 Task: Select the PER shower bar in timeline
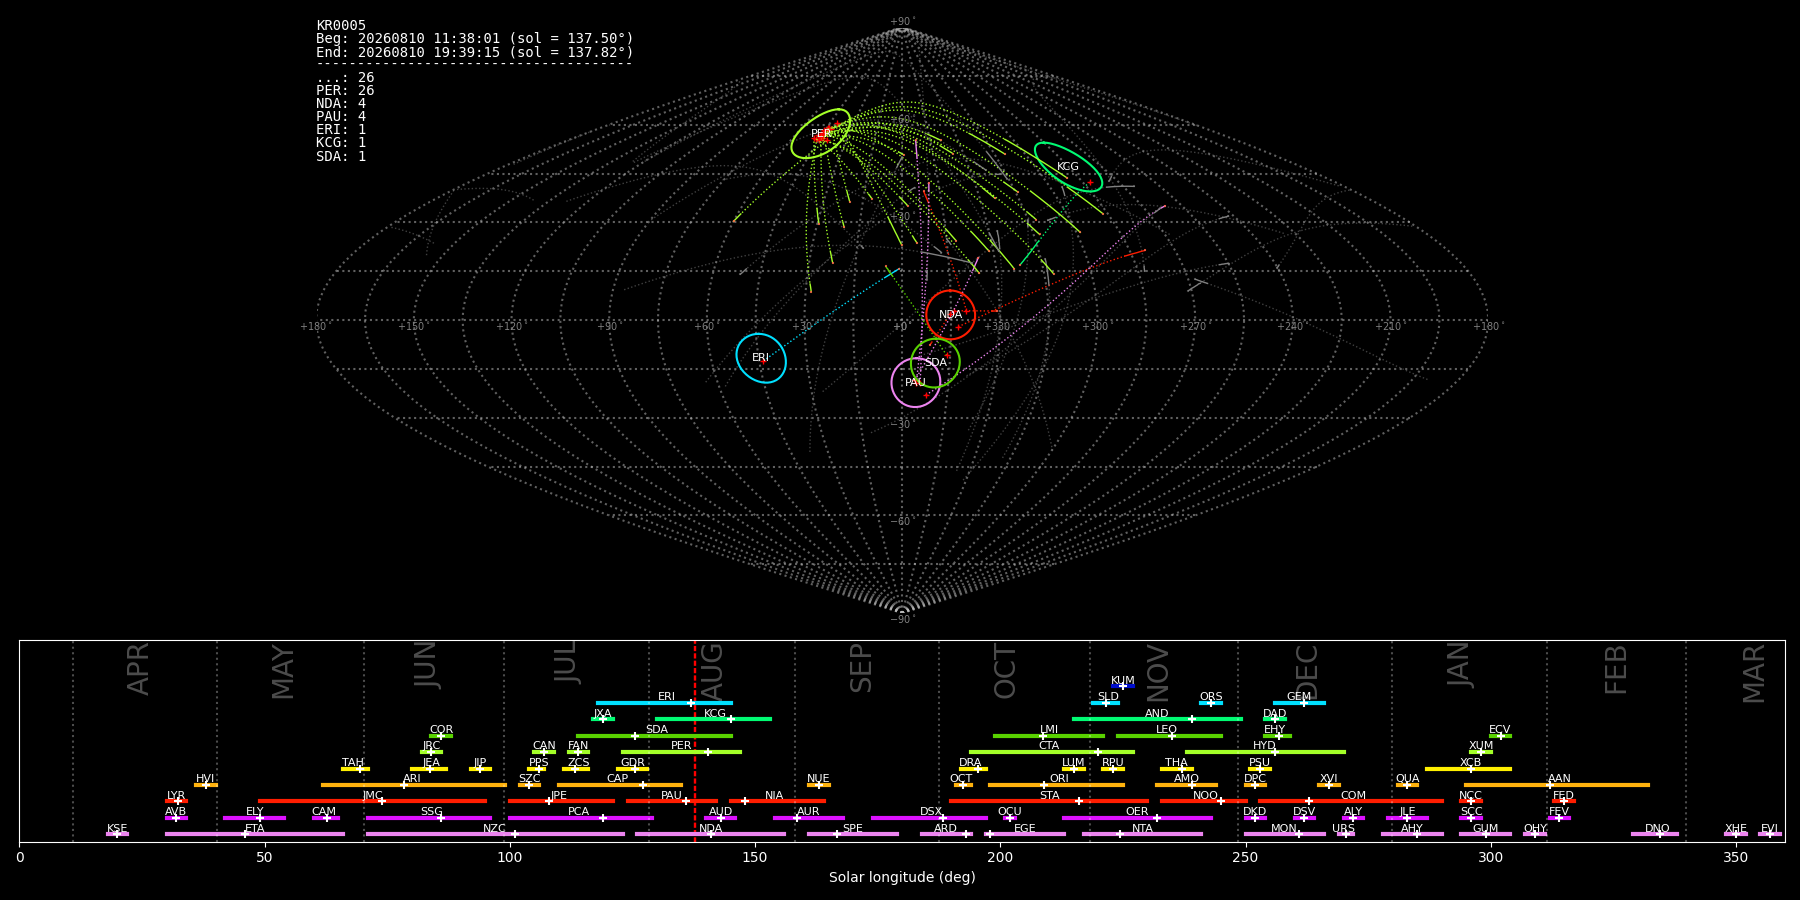(681, 752)
